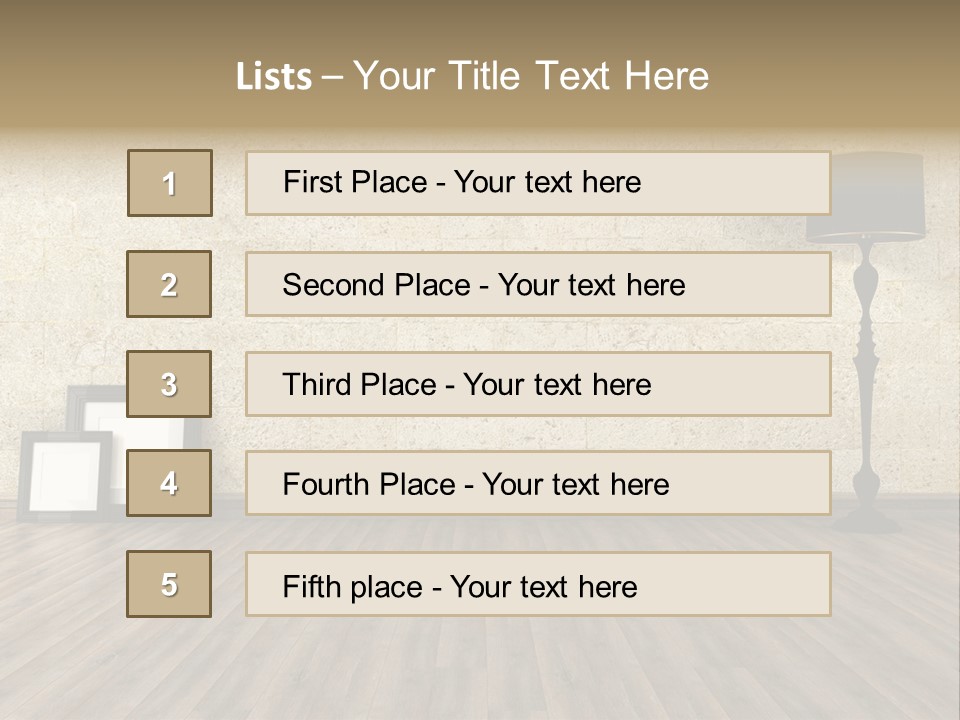
Task: Click the Fourth Place text bar
Action: point(538,483)
